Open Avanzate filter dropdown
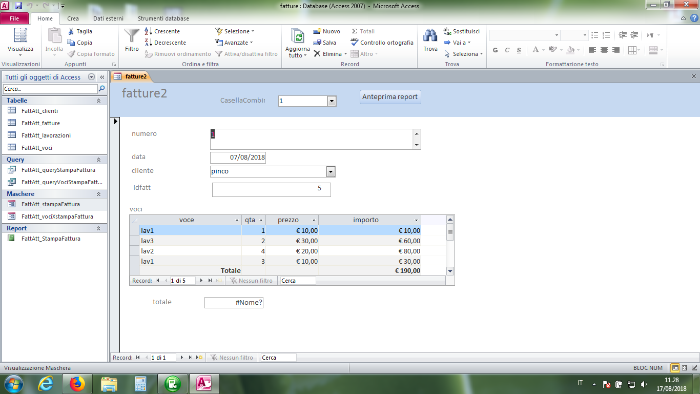This screenshot has height=394, width=700. 234,42
